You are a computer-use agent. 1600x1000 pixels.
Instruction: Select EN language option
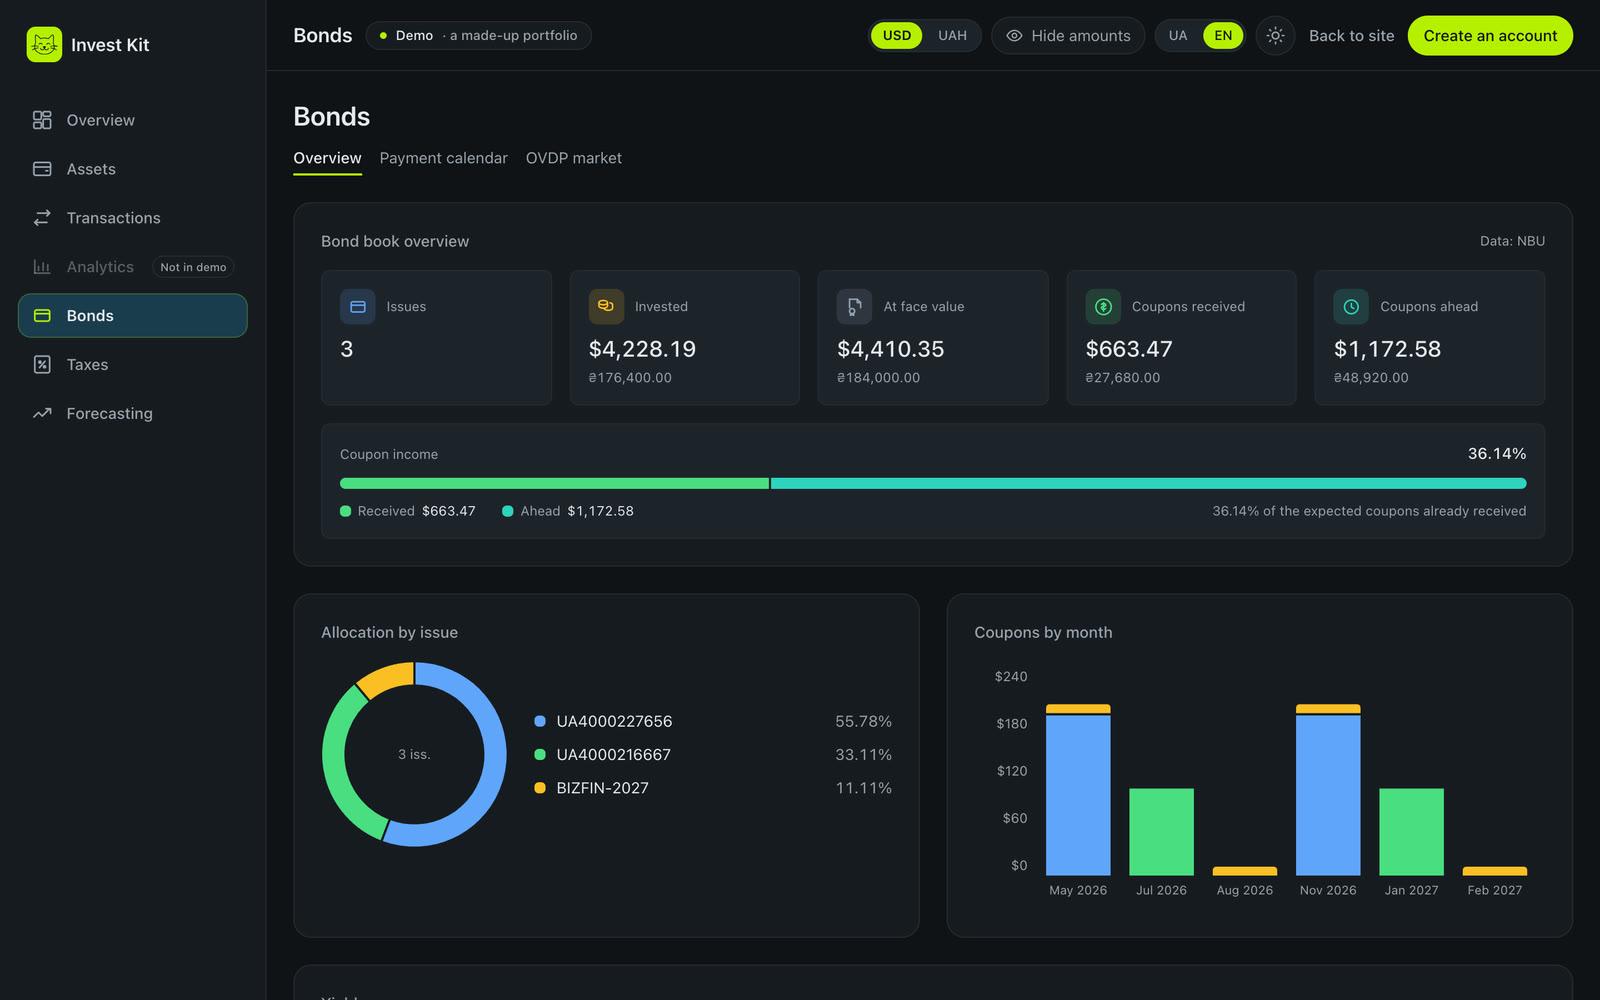tap(1223, 36)
